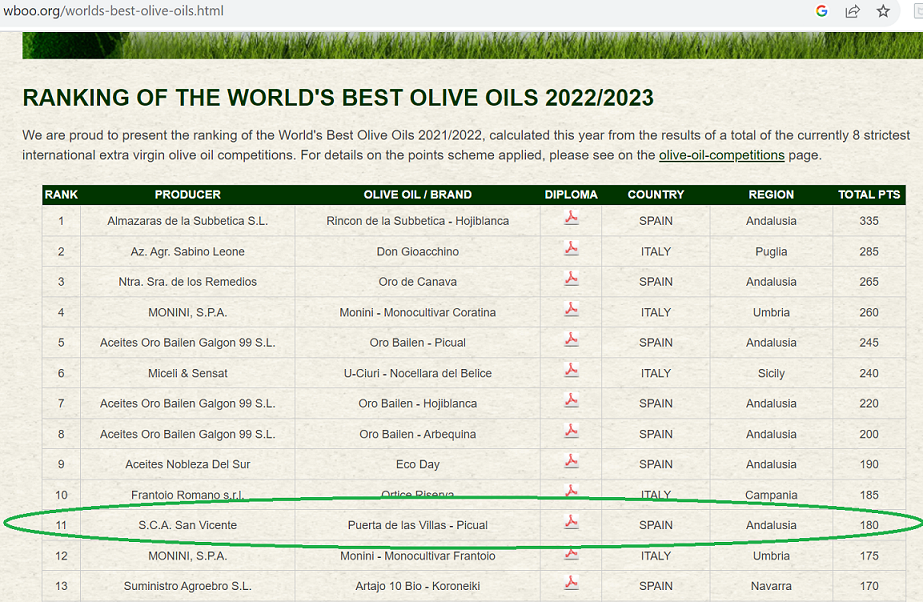The height and width of the screenshot is (602, 923).
Task: Click brand Monini - Monocultivar Frantoio
Action: (417, 556)
